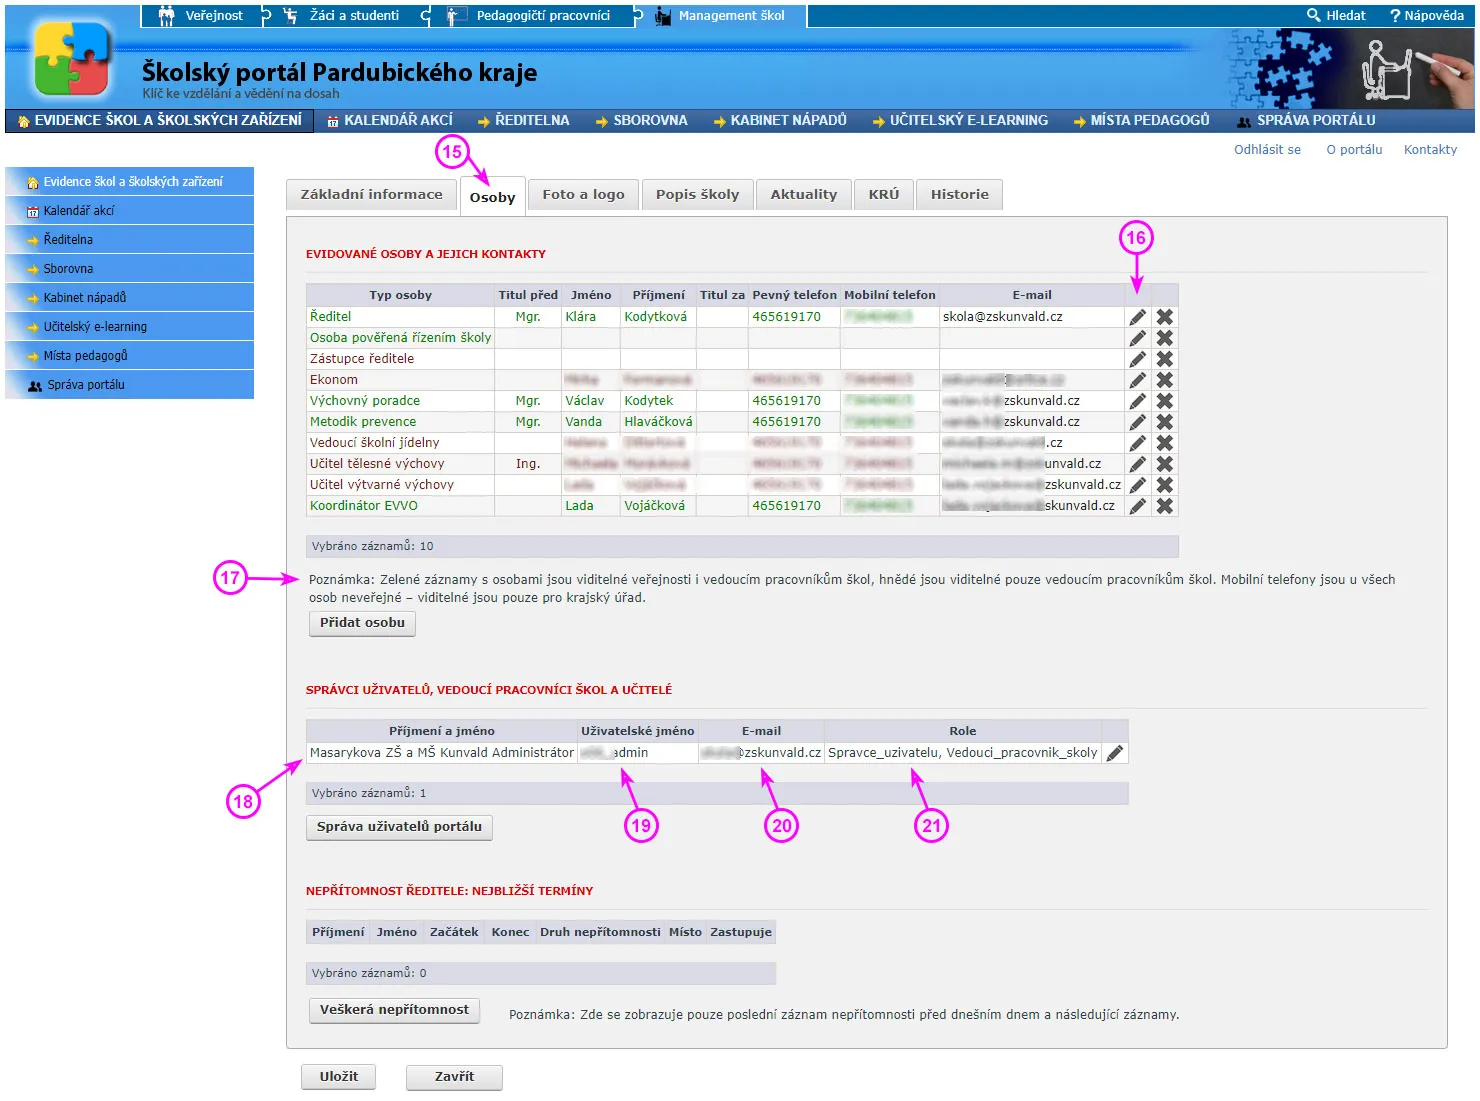This screenshot has height=1101, width=1480.
Task: Open sidebar Kalendář akcí
Action: 130,211
